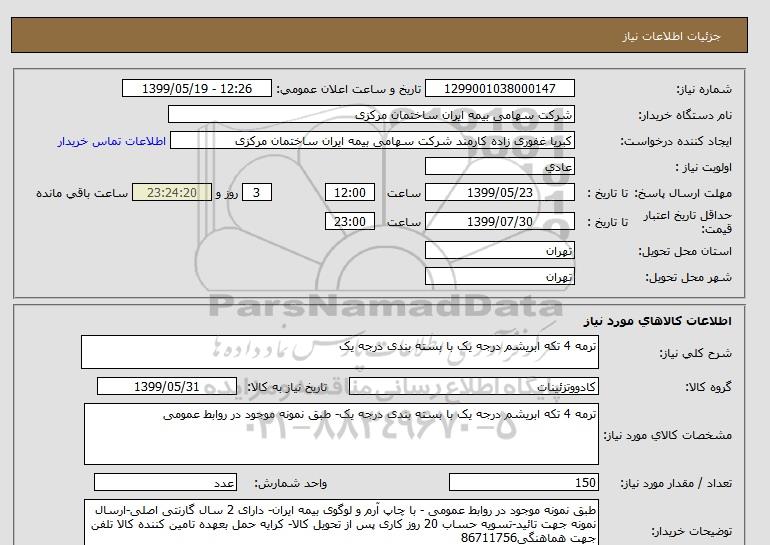Screen dimensions: 770x545
Task: Click the need number field 1299001038000147
Action: (499, 88)
